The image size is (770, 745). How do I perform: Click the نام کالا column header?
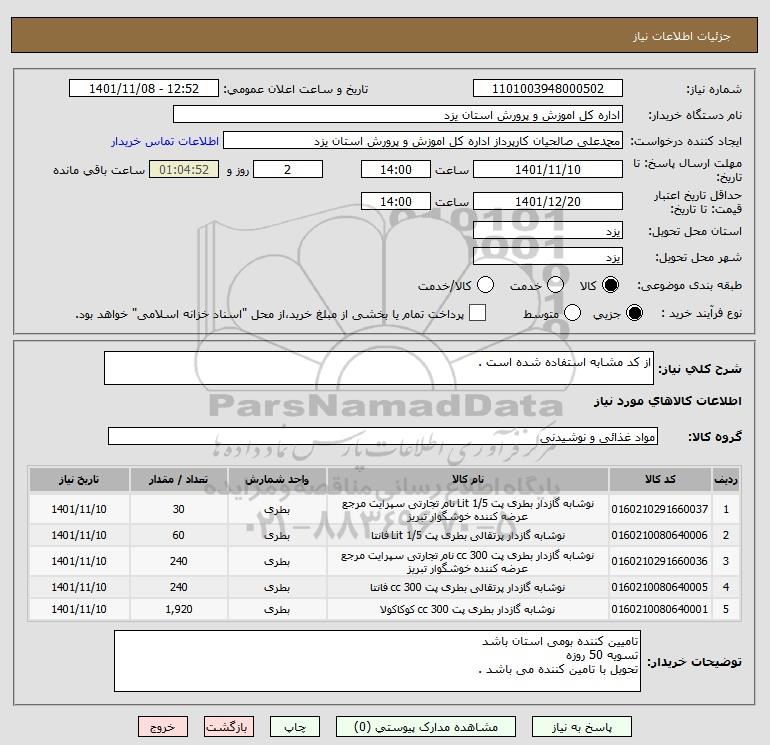click(468, 479)
